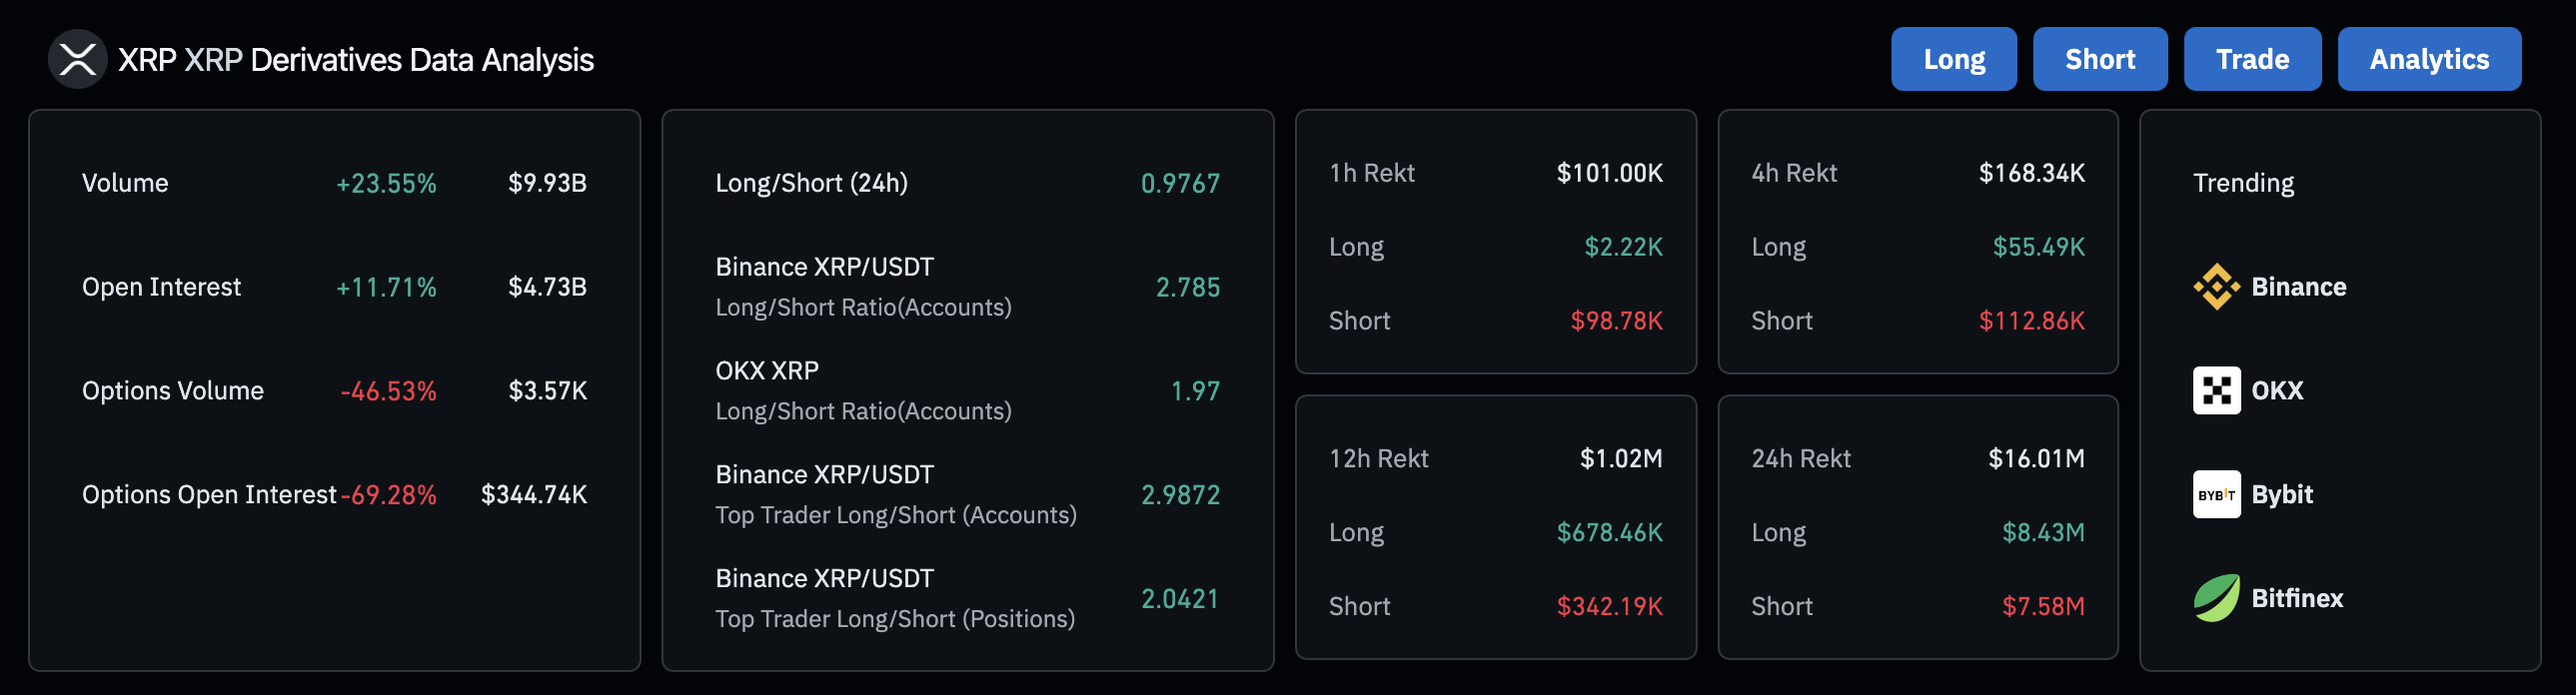The height and width of the screenshot is (695, 2576).
Task: Open the Trade button
Action: [2251, 59]
